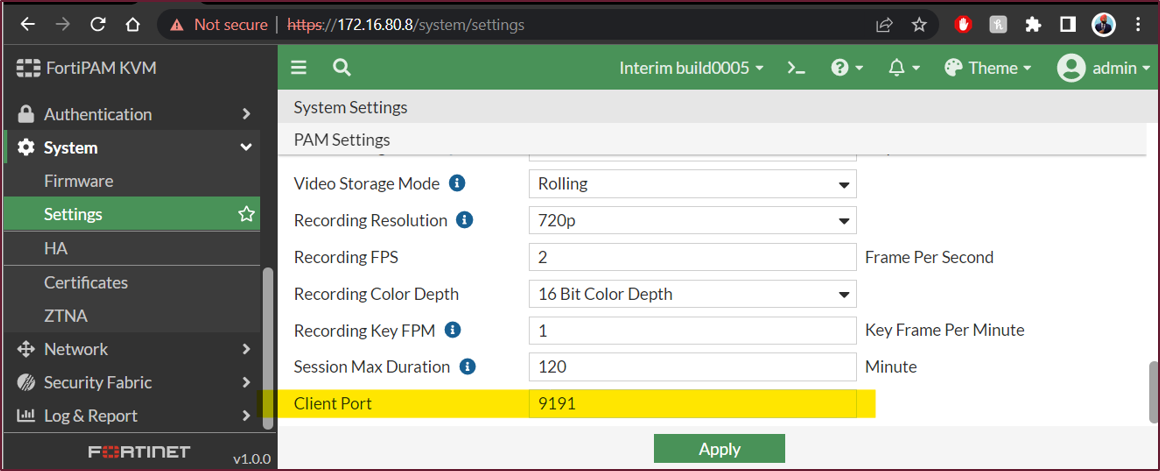Viewport: 1160px width, 471px height.
Task: Expand the Authentication sidebar menu
Action: coord(130,114)
